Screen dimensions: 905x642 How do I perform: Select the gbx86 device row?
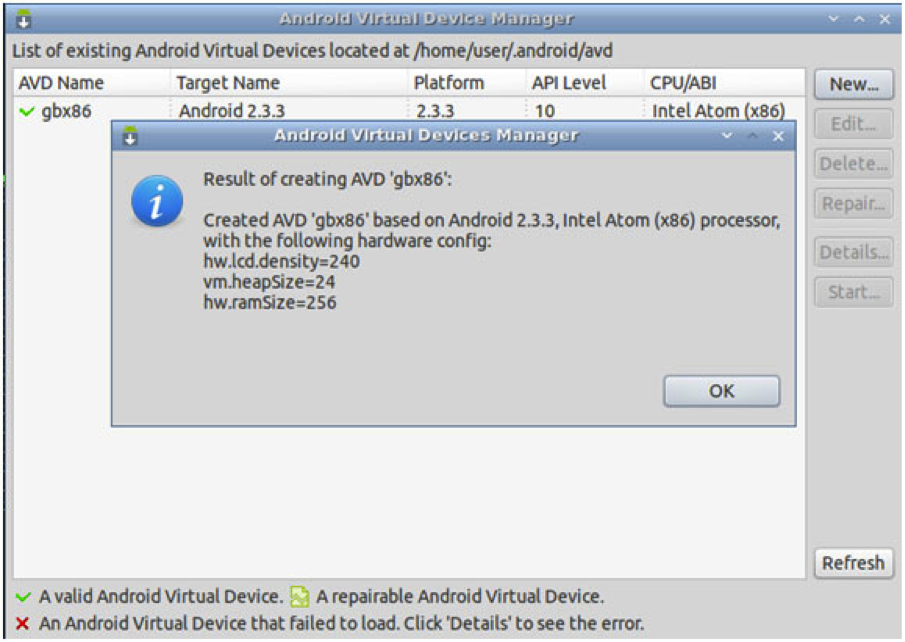click(66, 111)
